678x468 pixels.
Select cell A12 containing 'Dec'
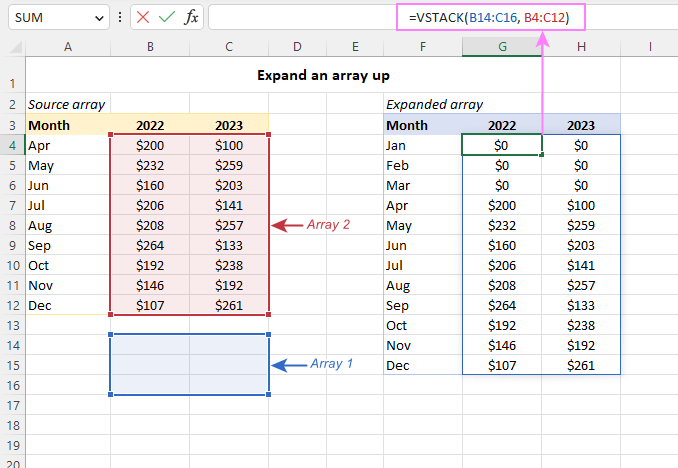click(68, 305)
